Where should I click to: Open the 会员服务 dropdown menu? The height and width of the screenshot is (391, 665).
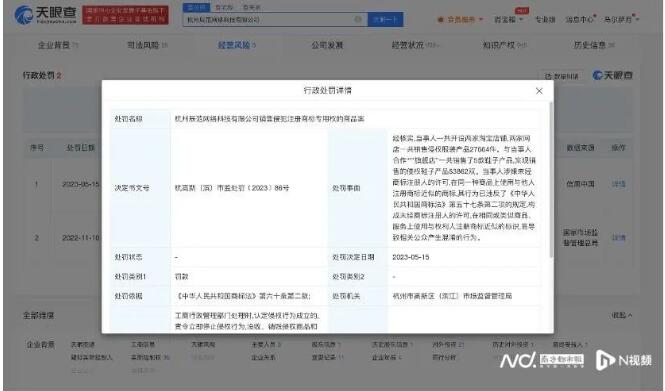point(461,20)
